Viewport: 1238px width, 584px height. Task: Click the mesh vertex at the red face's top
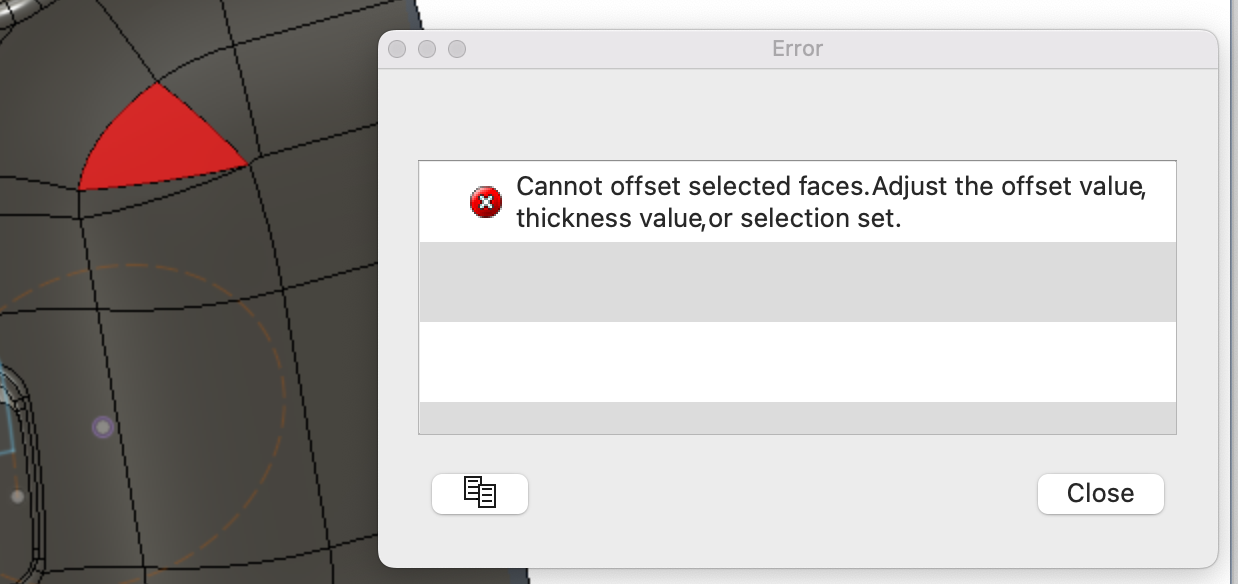(157, 83)
